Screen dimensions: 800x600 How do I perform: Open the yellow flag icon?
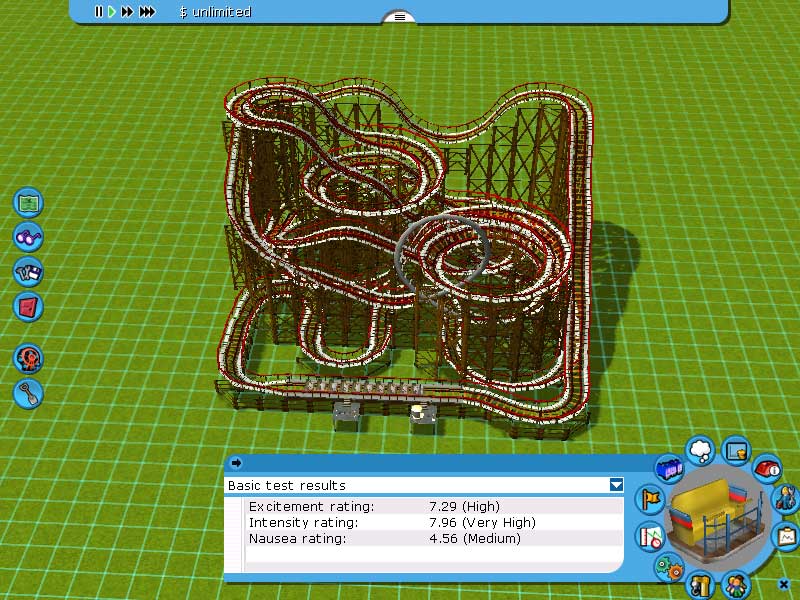click(x=650, y=499)
